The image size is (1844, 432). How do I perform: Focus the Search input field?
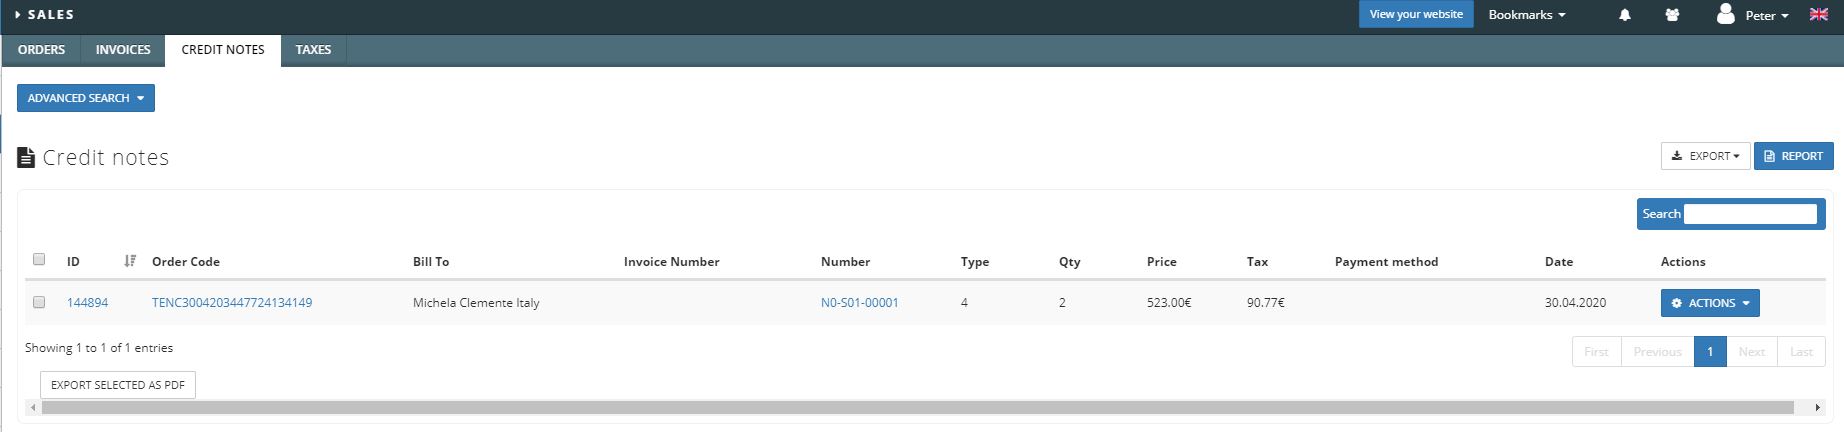coord(1750,214)
